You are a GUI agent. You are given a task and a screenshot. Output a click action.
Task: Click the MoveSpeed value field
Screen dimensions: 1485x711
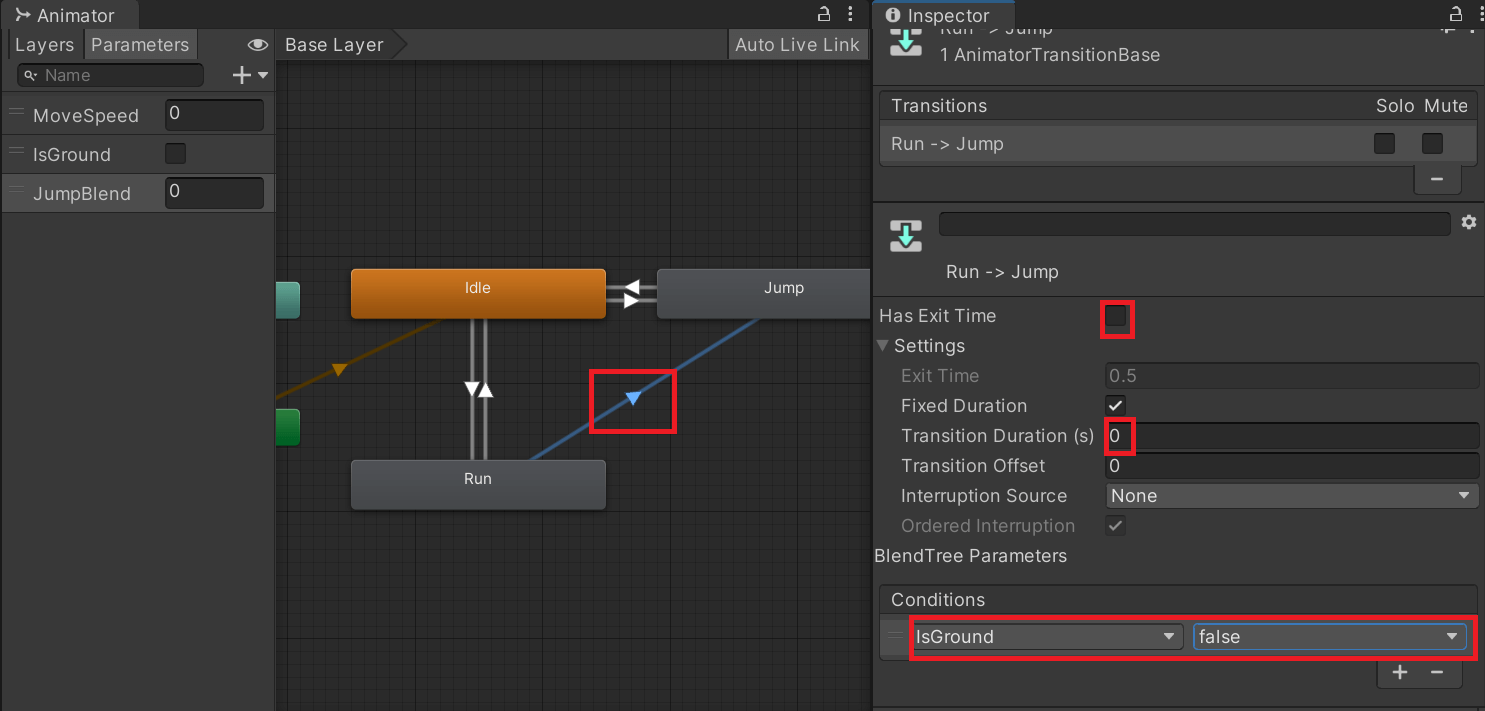[x=214, y=114]
